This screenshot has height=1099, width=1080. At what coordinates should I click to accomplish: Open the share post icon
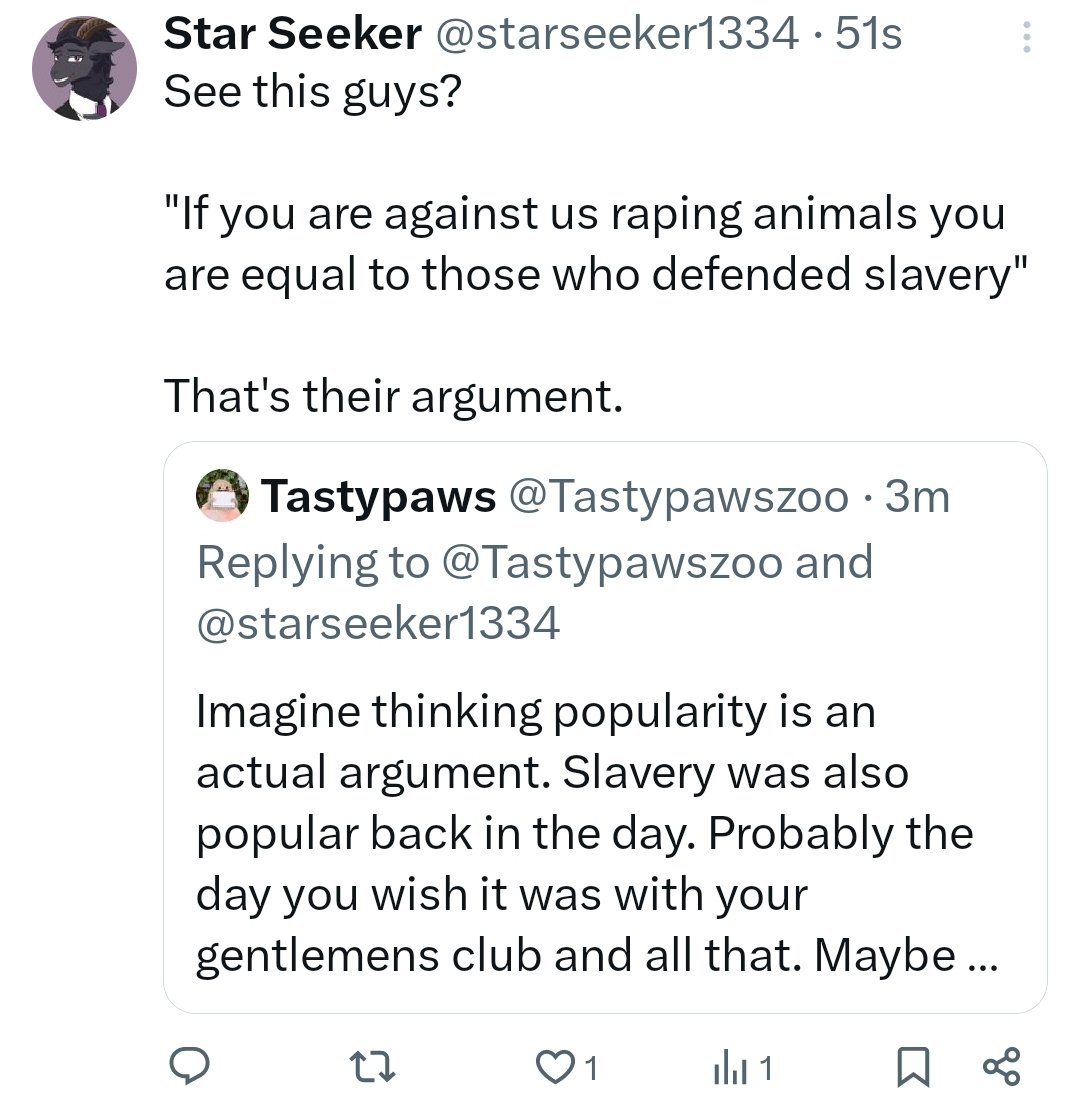pos(1002,1067)
